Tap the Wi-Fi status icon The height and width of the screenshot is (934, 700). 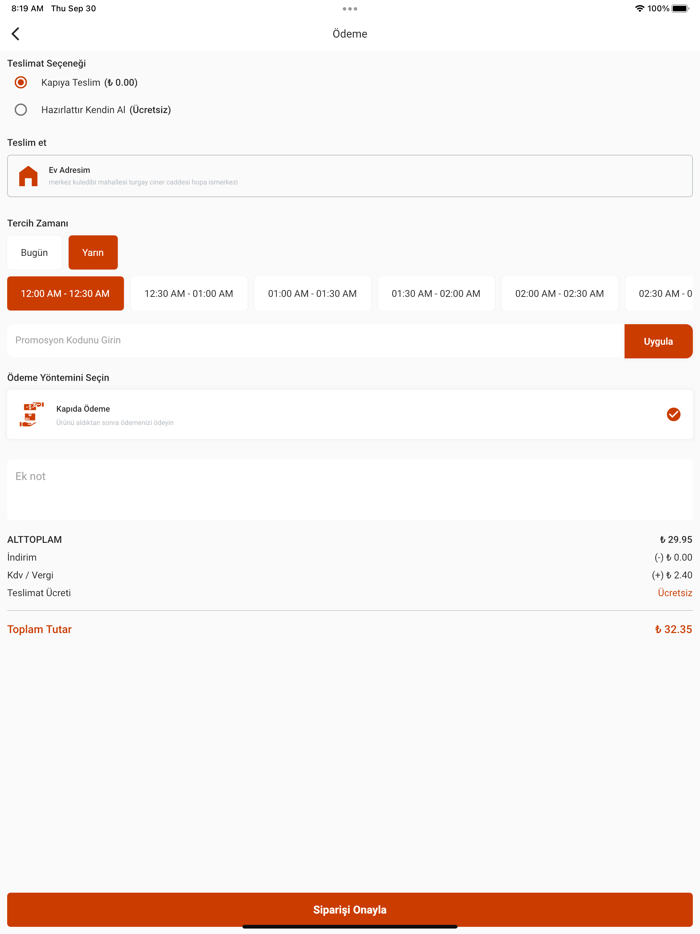pos(639,8)
